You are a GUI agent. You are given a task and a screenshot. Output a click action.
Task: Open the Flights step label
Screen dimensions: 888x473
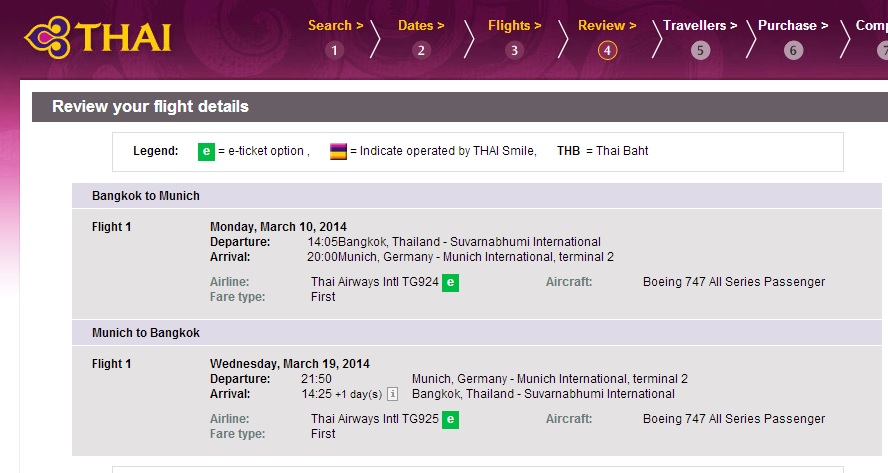pos(514,26)
